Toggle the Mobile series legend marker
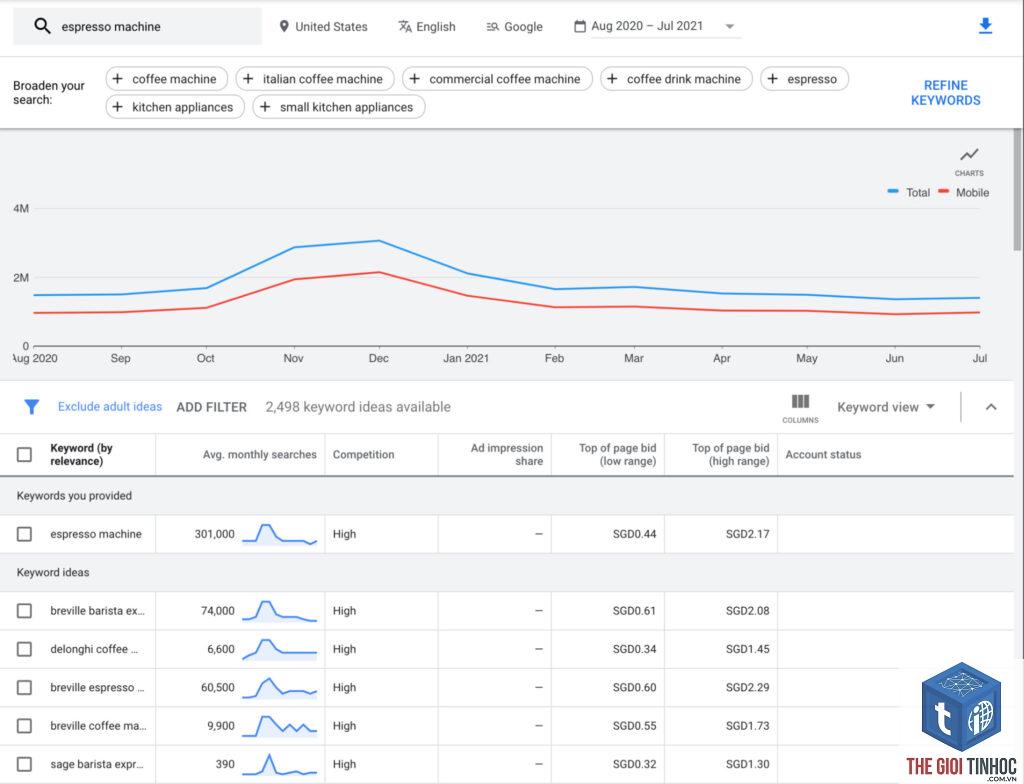 pos(943,192)
